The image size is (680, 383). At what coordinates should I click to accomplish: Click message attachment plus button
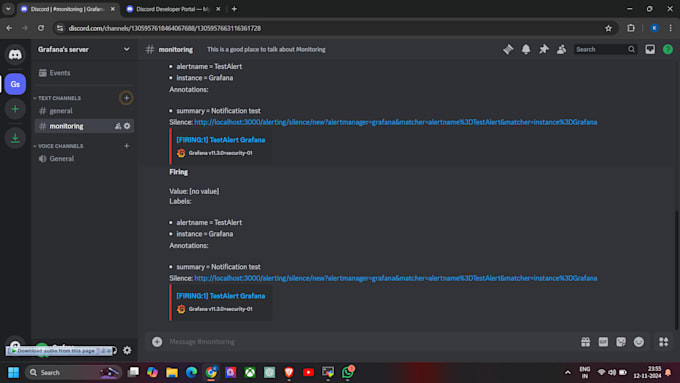pos(157,342)
